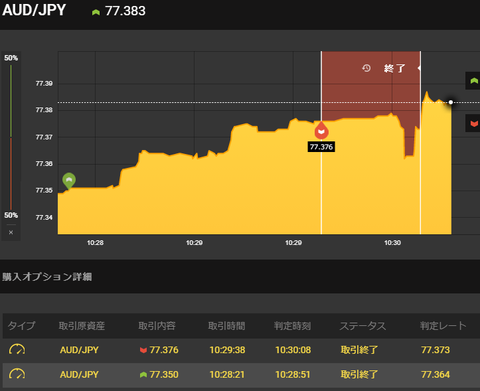480x391 pixels.
Task: Click the upper 50% sentiment label
Action: [x=11, y=58]
